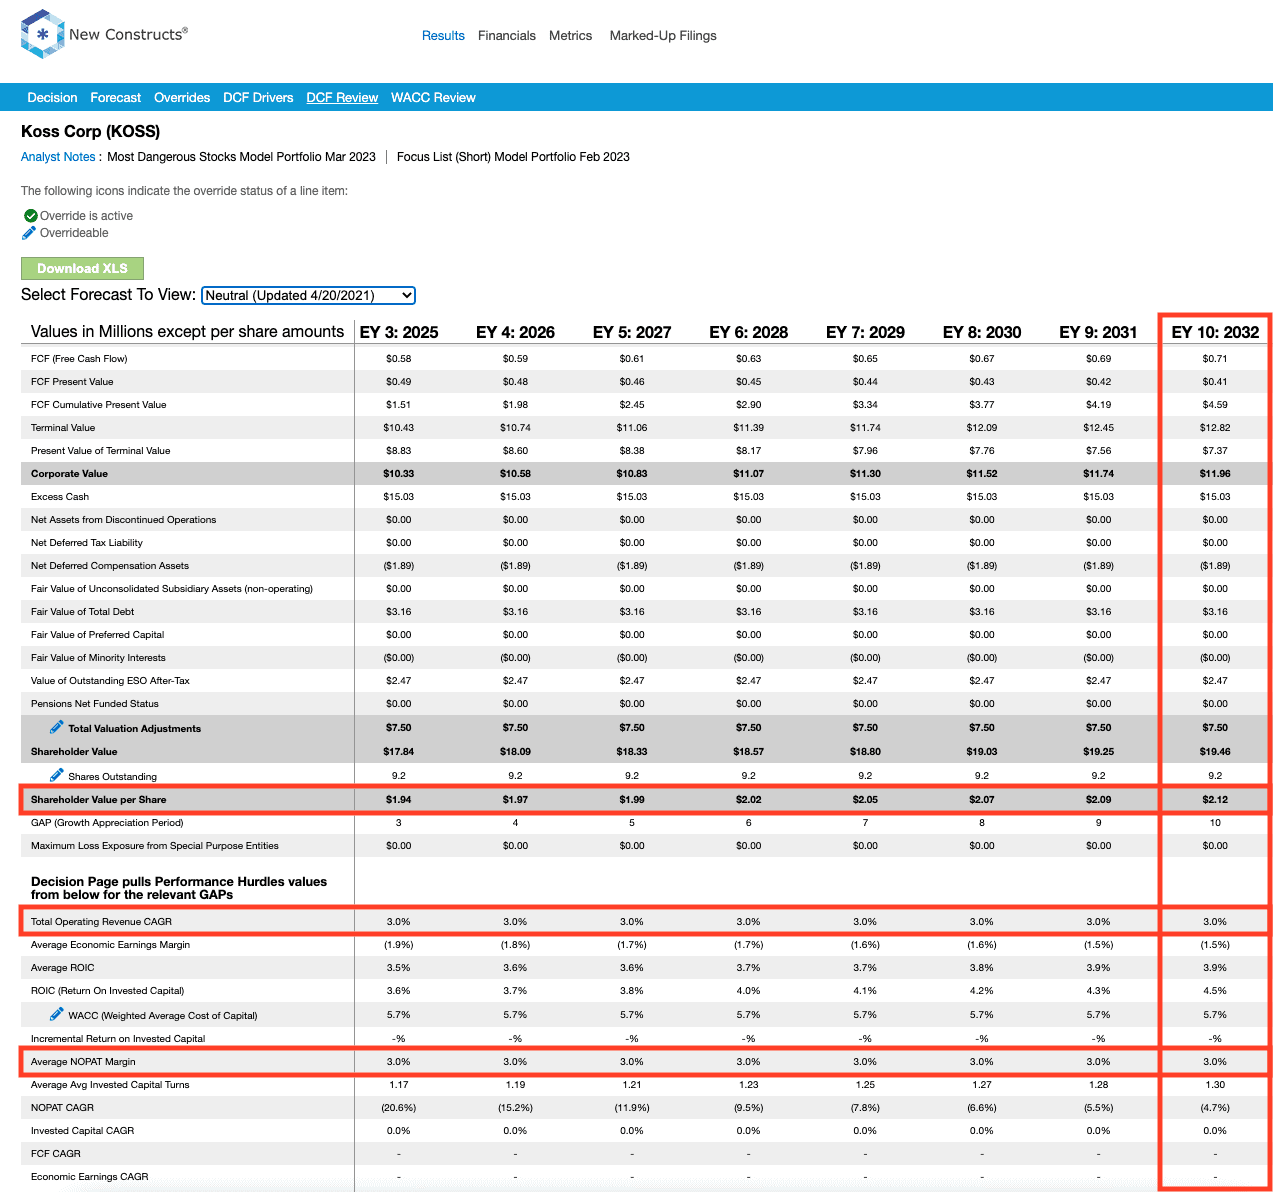Click the Net Deferred Compensation Assets label
Screen dimensions: 1273x1192
click(110, 566)
